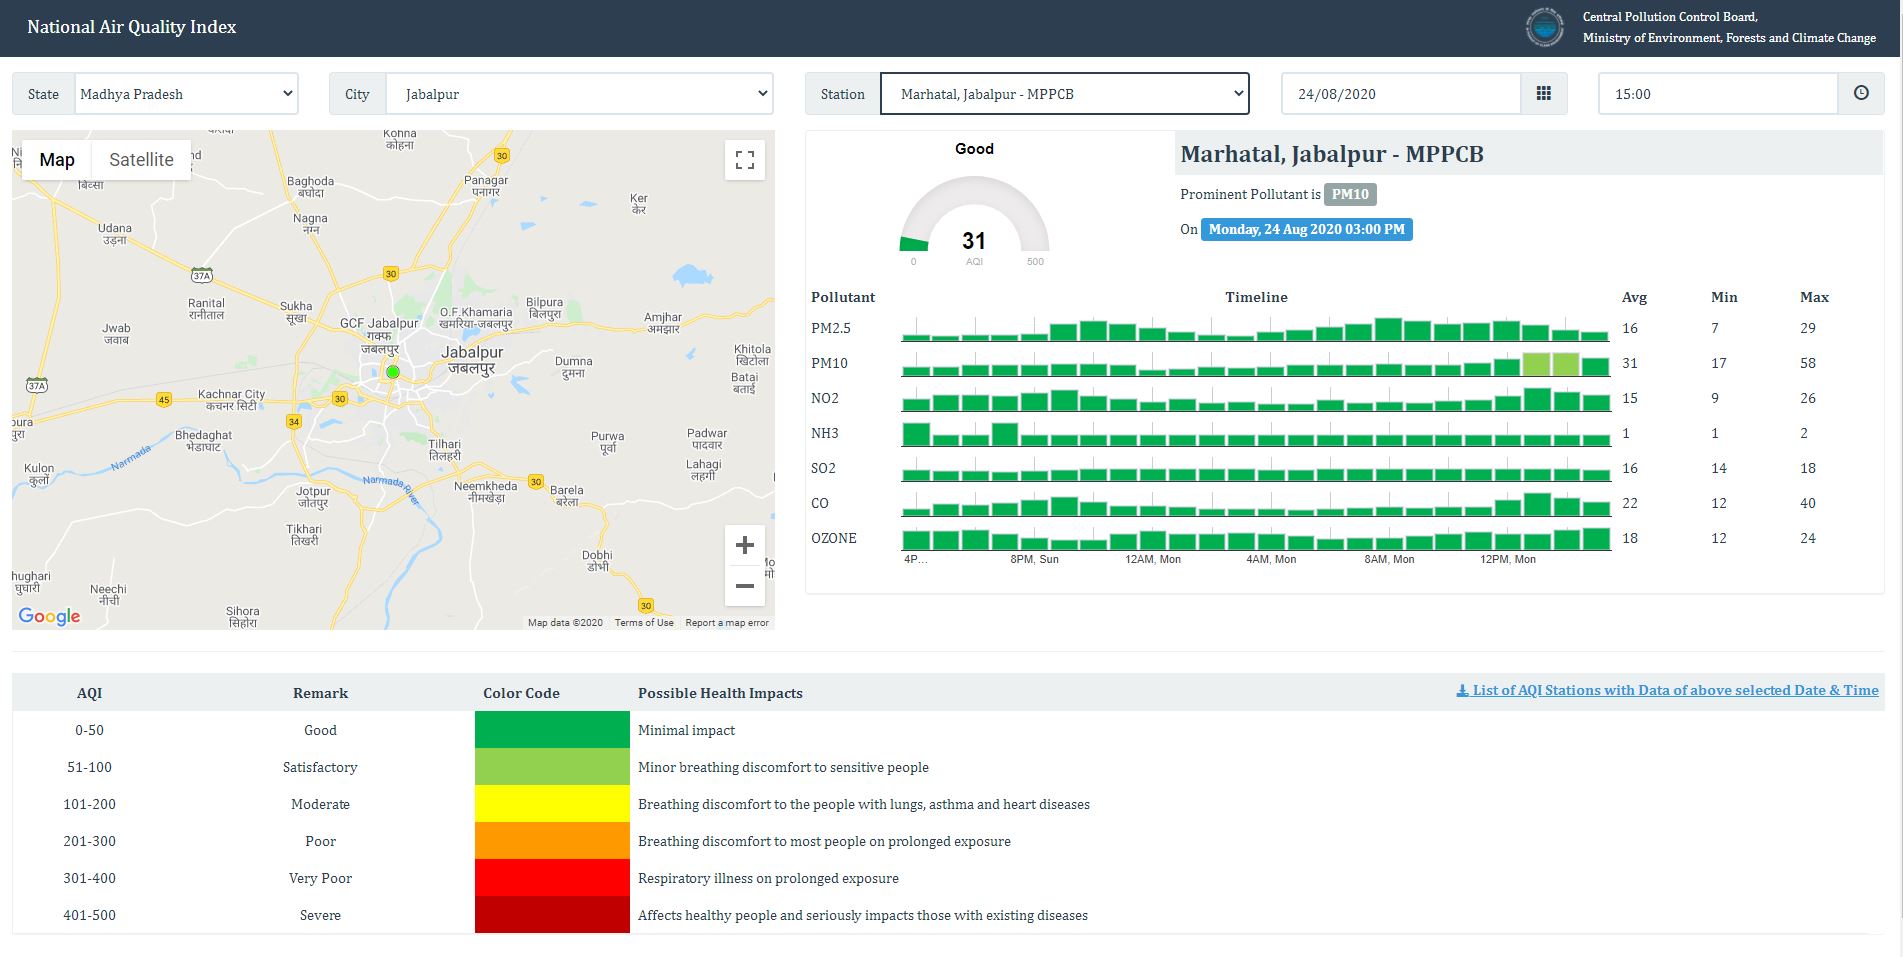Screen dimensions: 1903x957
Task: Click the 8PM, Sun timeline label
Action: click(x=1034, y=559)
